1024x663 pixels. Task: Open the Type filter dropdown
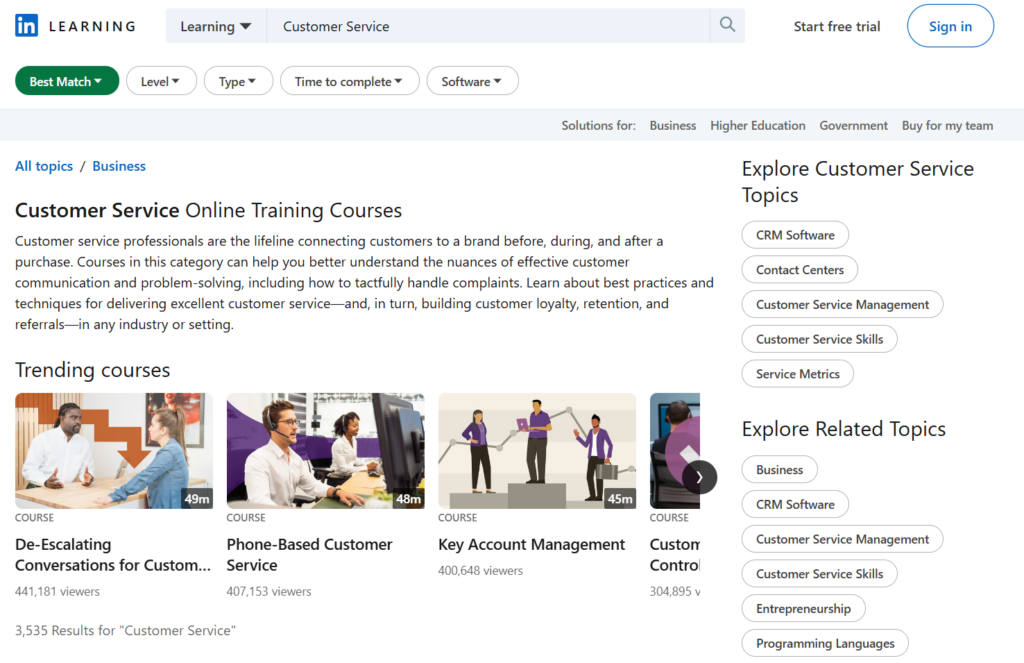(x=238, y=81)
